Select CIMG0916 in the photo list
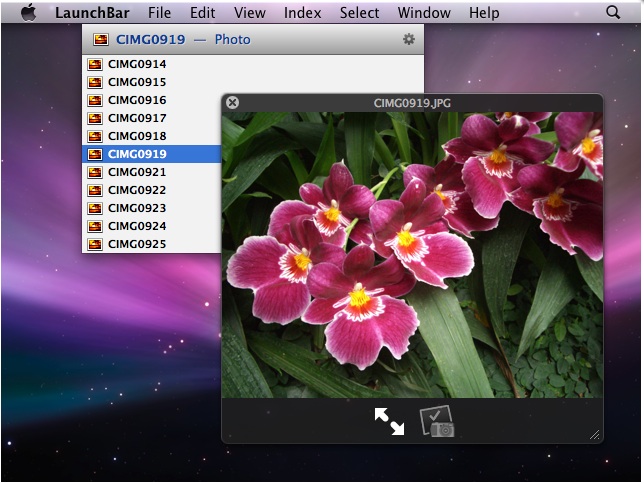Viewport: 644px width, 483px height. 137,100
